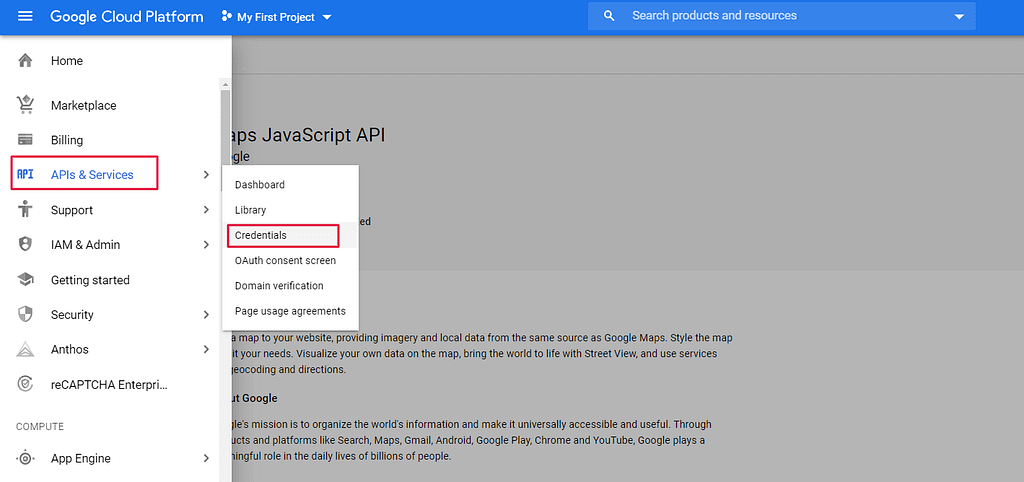This screenshot has width=1024, height=482.
Task: Click the Billing card icon
Action: 26,140
